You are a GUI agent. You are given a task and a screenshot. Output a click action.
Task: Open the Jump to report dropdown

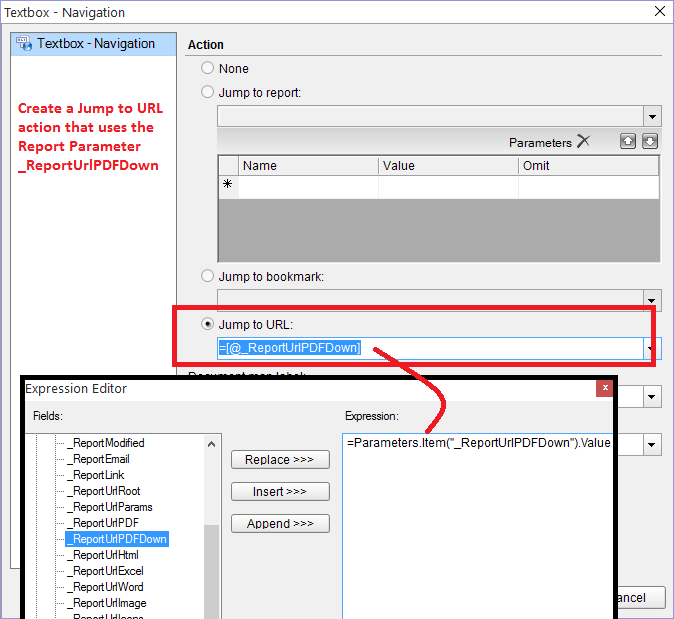[x=652, y=116]
